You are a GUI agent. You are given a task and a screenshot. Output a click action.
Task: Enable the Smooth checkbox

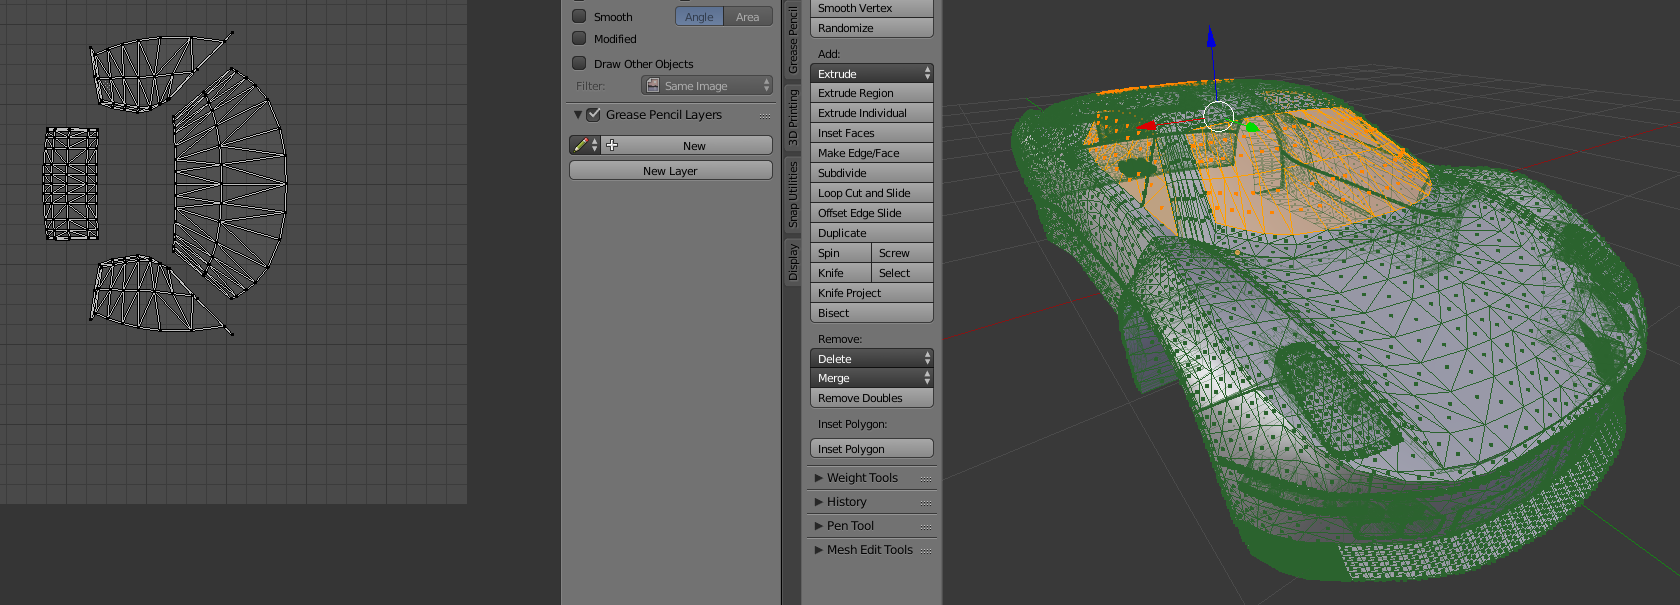point(579,16)
